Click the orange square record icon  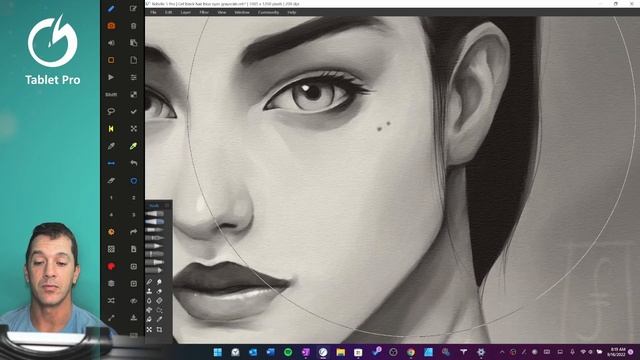tap(111, 60)
